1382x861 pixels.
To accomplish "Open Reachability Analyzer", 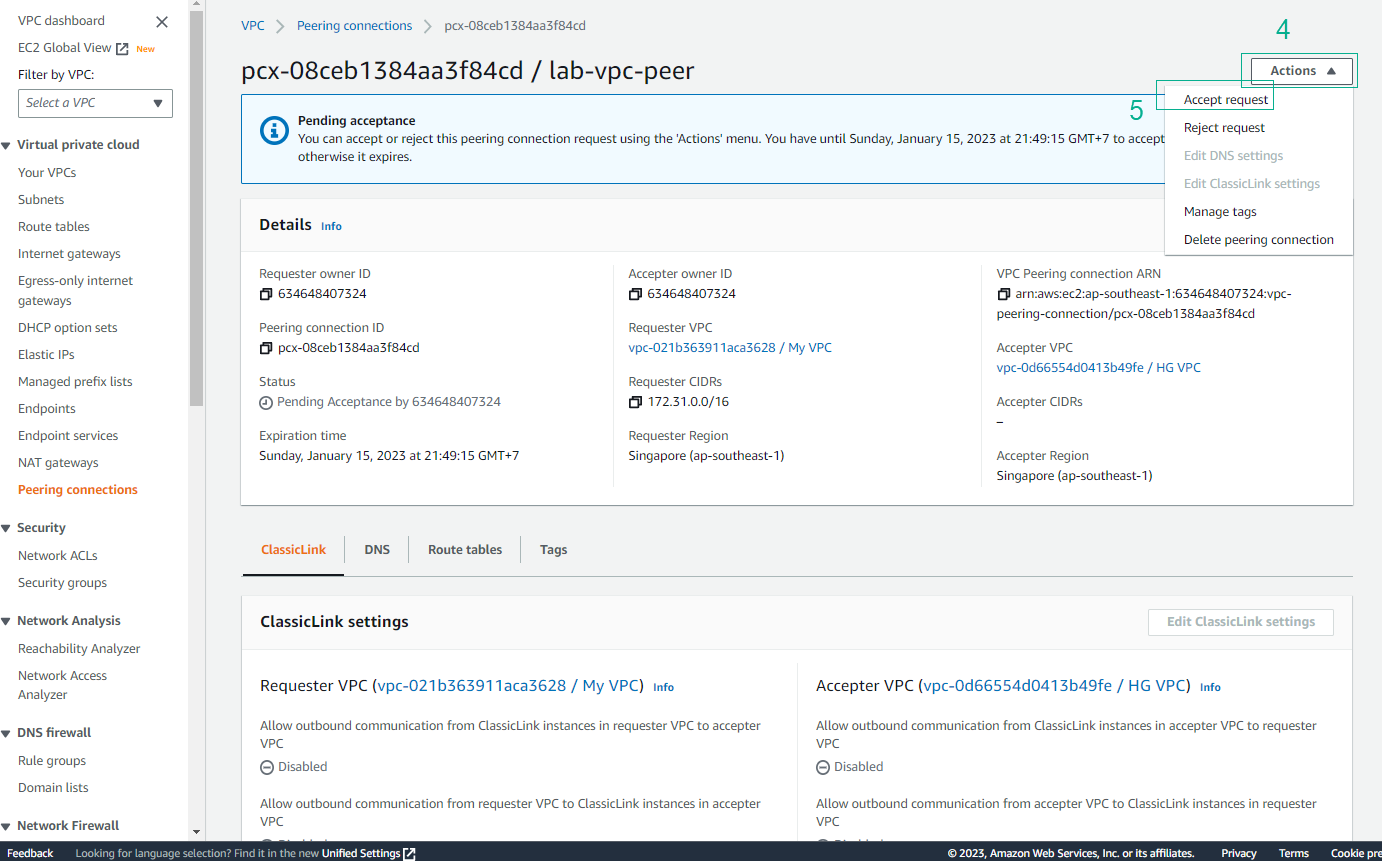I will (x=79, y=649).
